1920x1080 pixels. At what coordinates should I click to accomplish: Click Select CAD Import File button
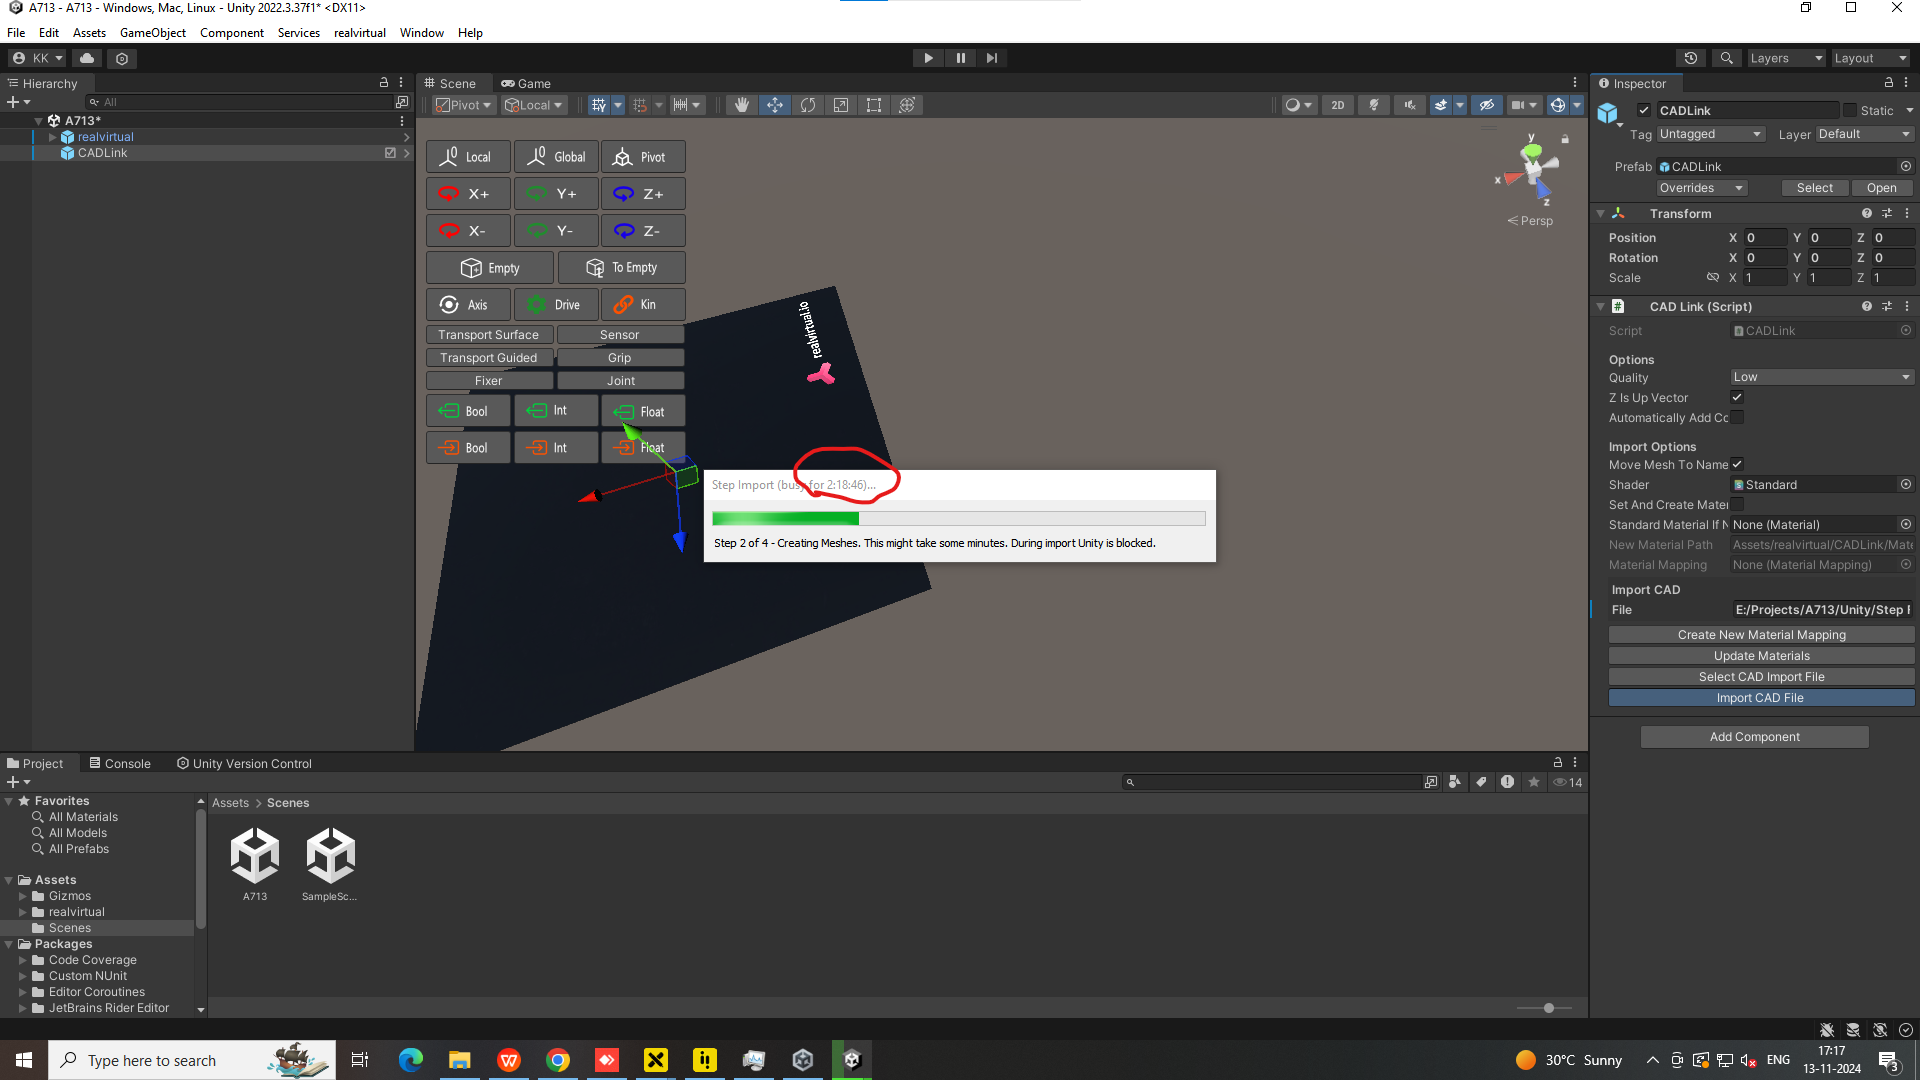[1761, 677]
